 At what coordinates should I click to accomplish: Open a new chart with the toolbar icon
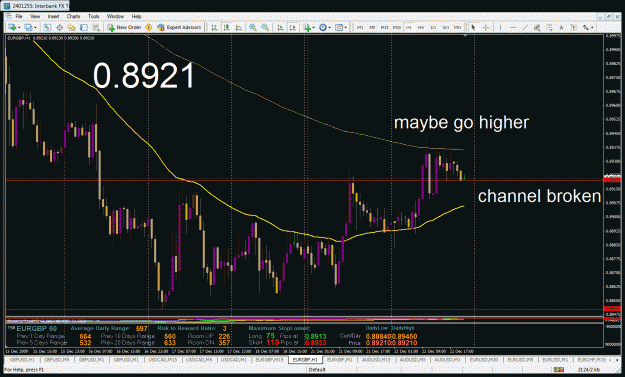12,27
